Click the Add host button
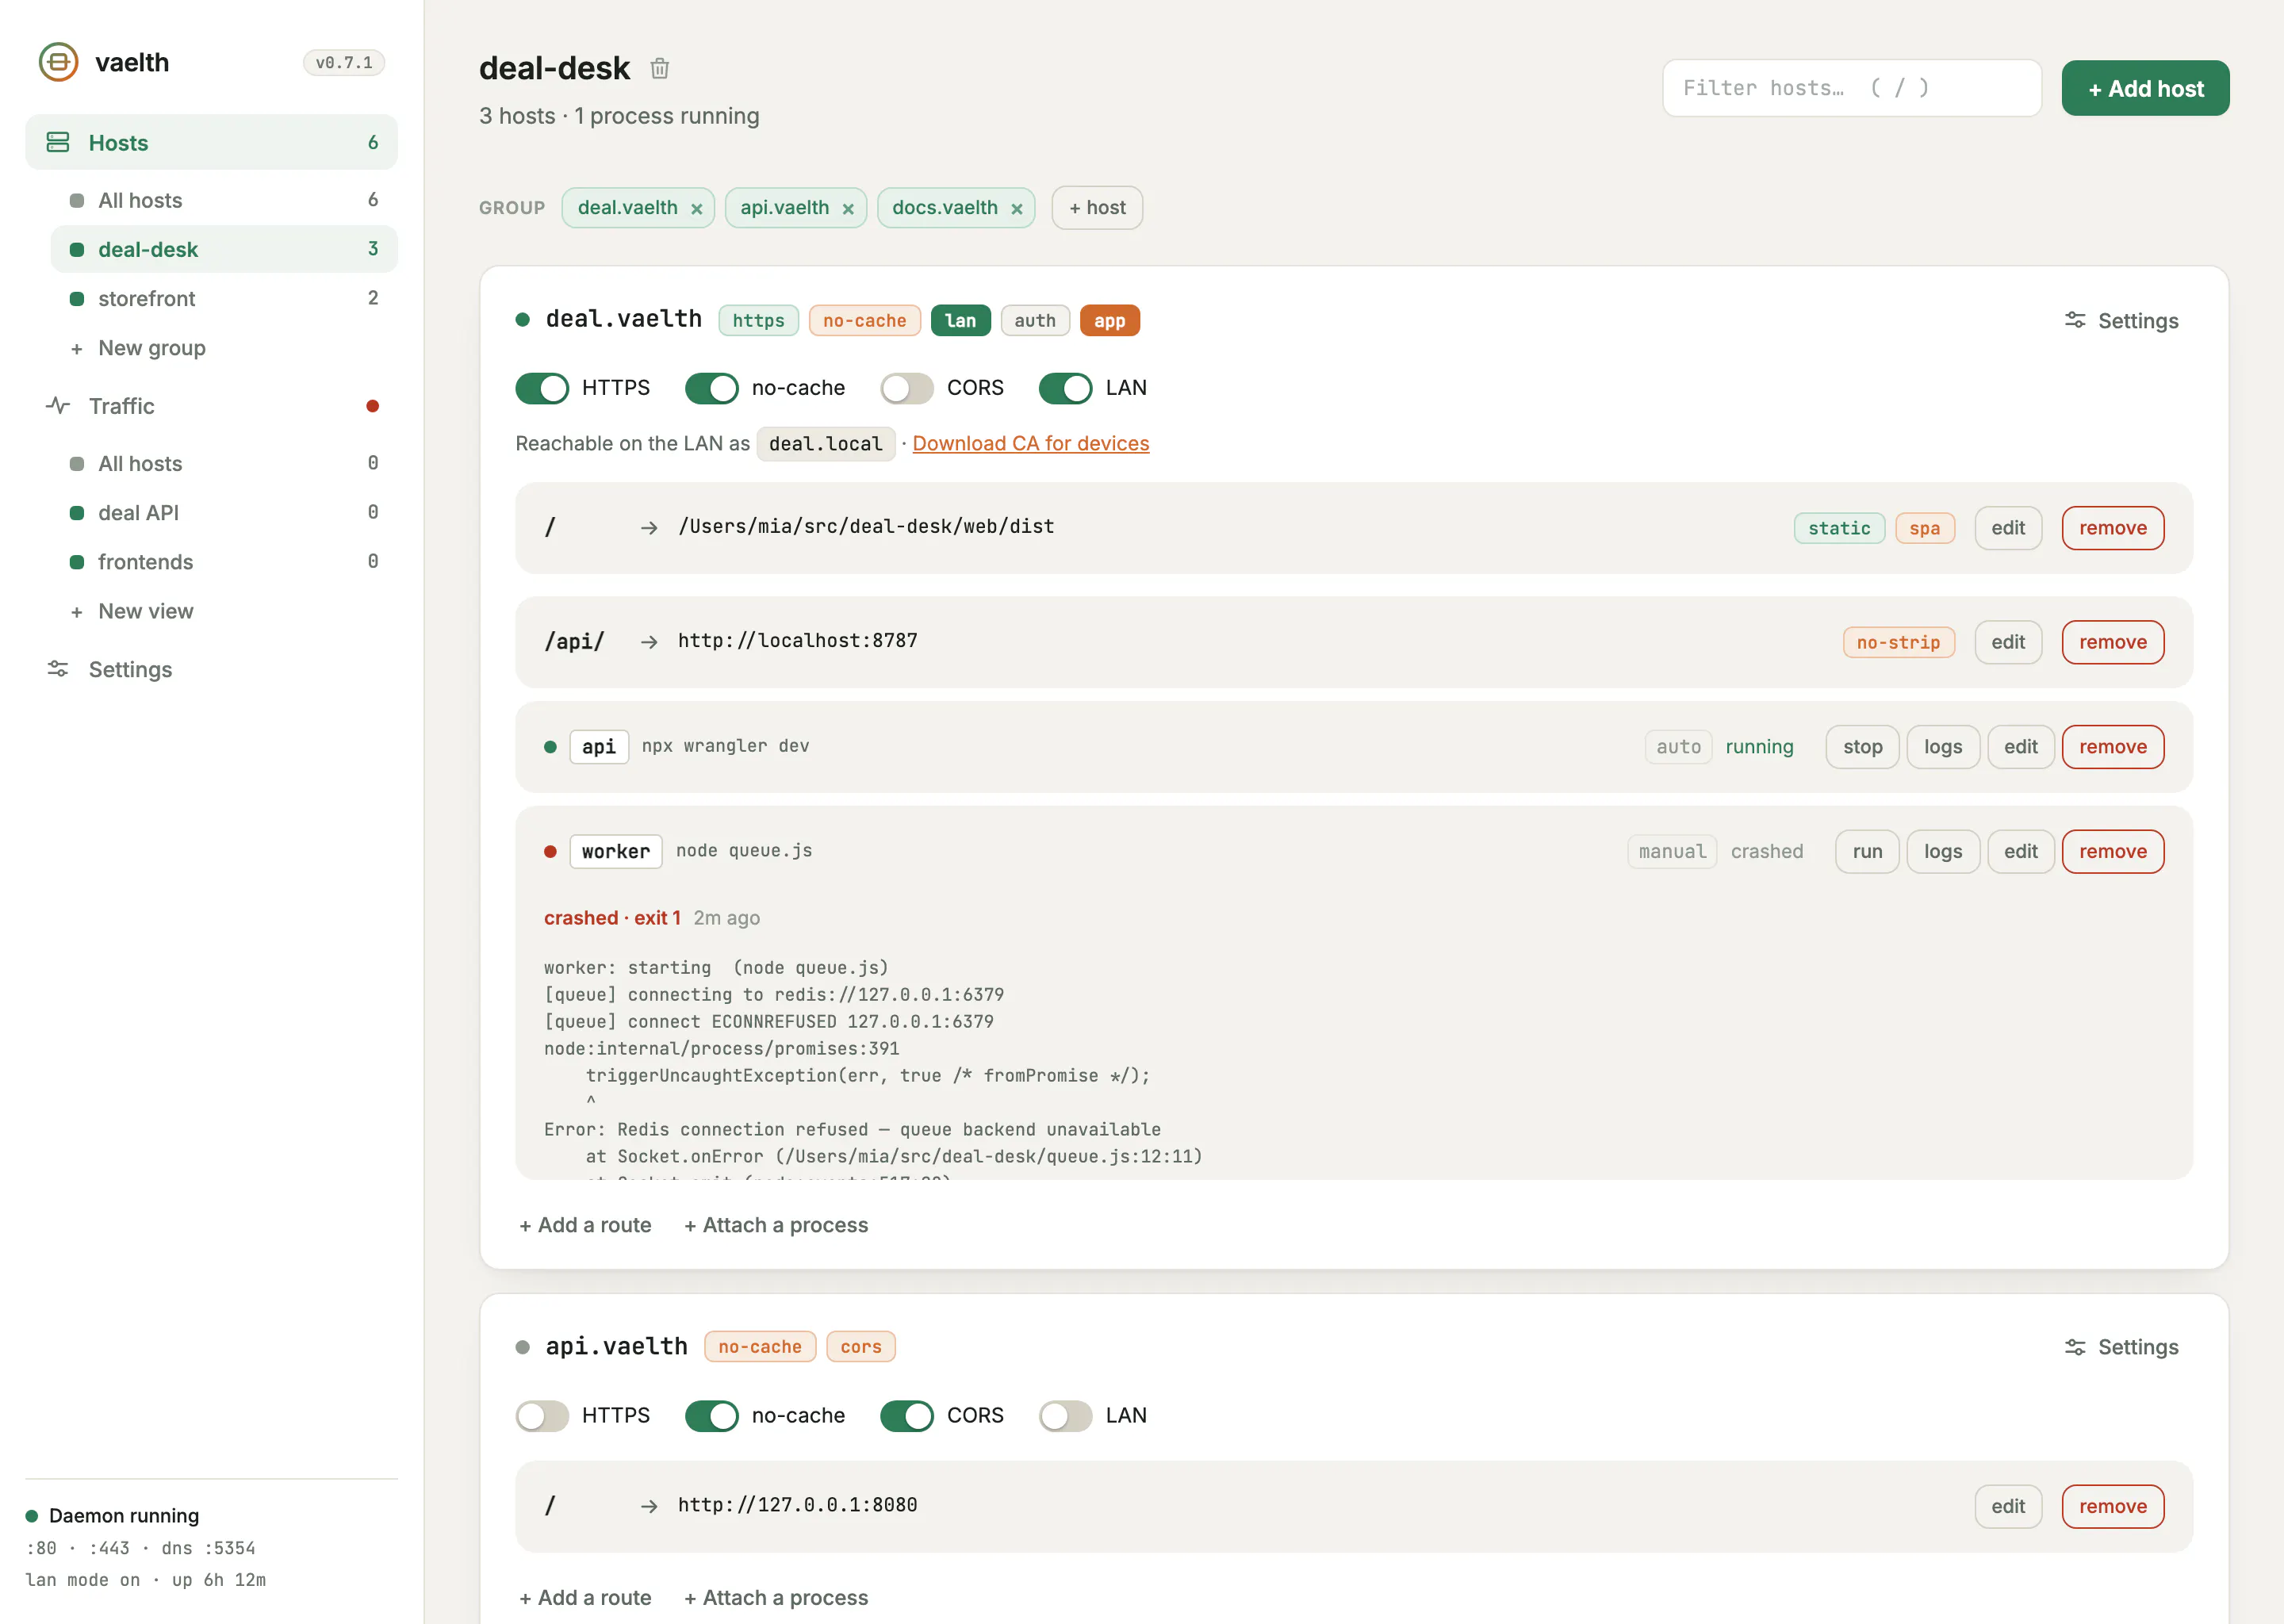This screenshot has width=2284, height=1624. pyautogui.click(x=2145, y=88)
